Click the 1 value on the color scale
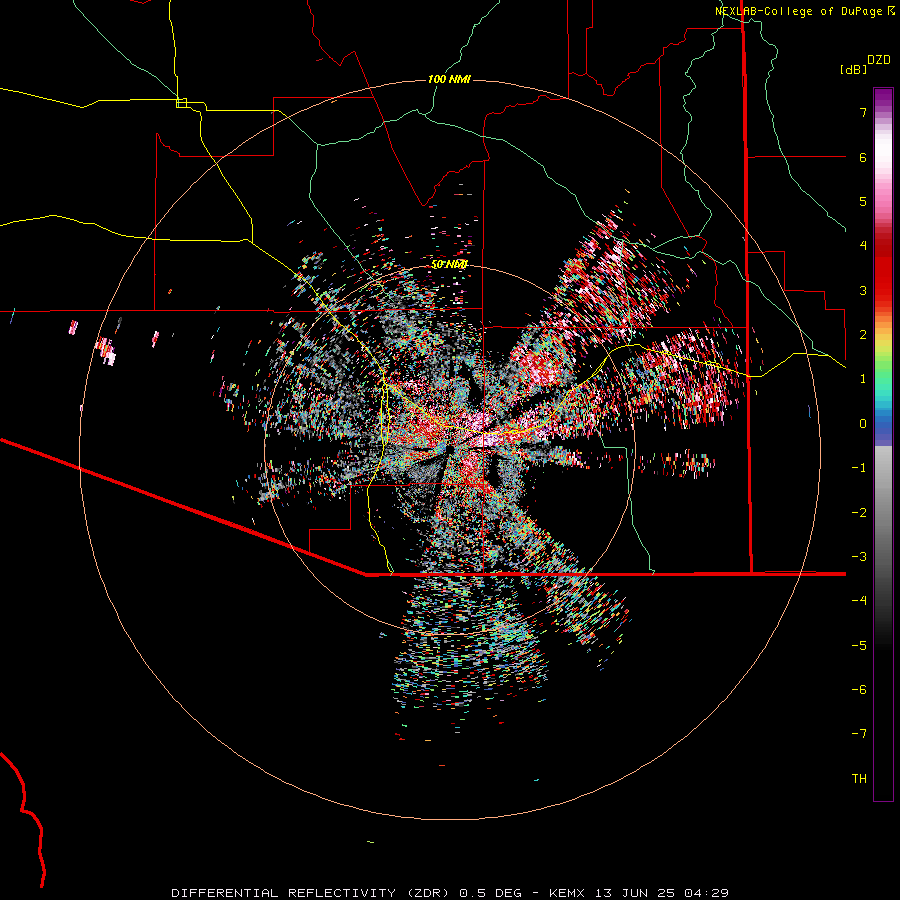 click(863, 379)
